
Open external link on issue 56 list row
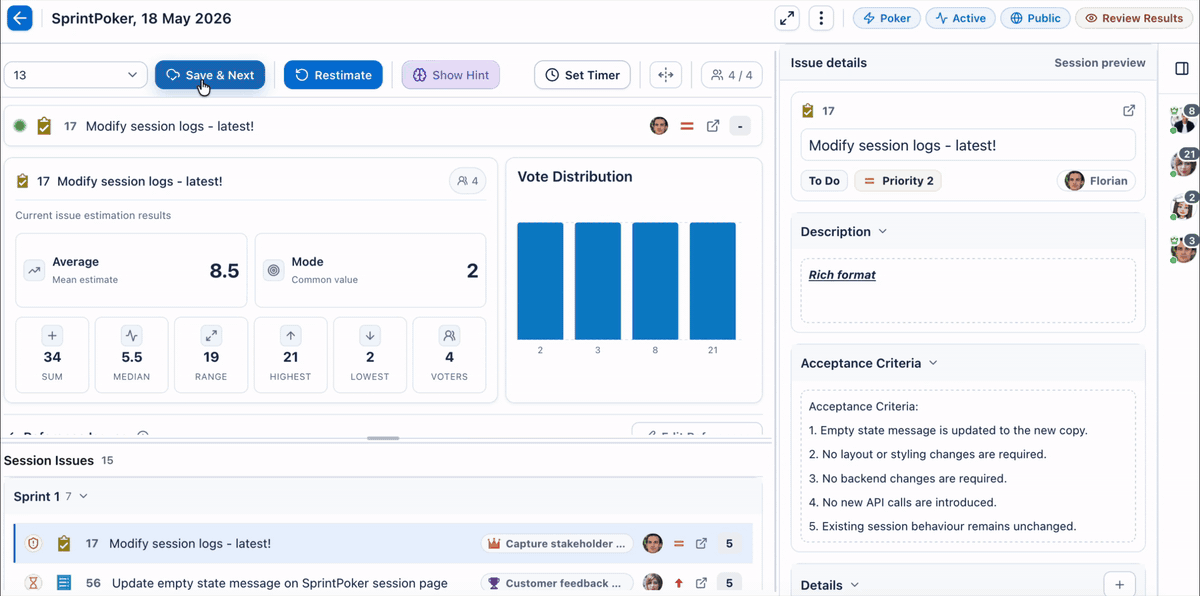(x=702, y=583)
